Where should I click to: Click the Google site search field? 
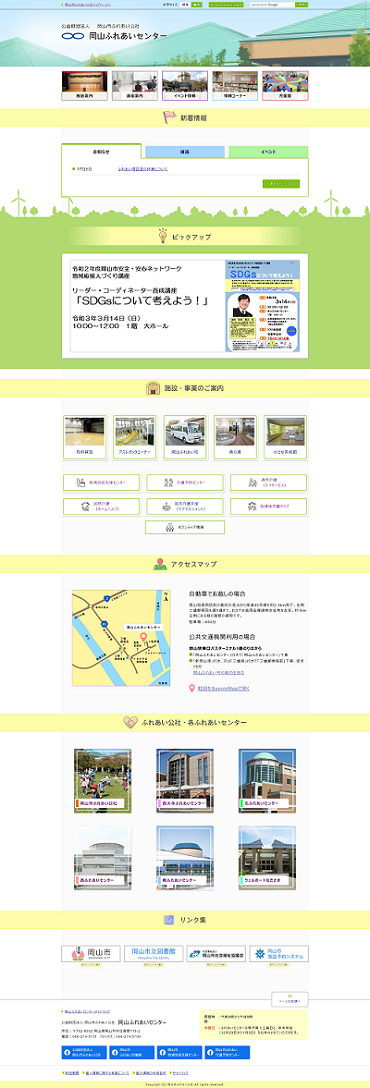pyautogui.click(x=271, y=4)
